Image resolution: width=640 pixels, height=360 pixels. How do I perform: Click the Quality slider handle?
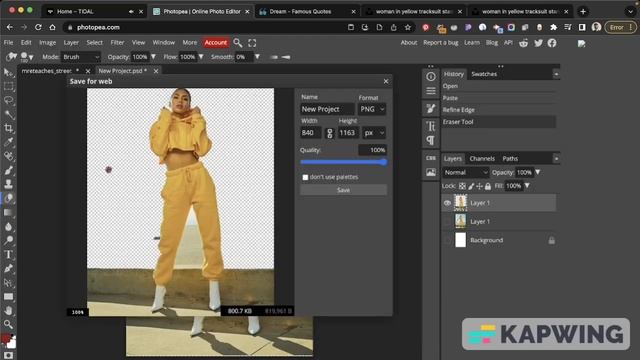384,162
